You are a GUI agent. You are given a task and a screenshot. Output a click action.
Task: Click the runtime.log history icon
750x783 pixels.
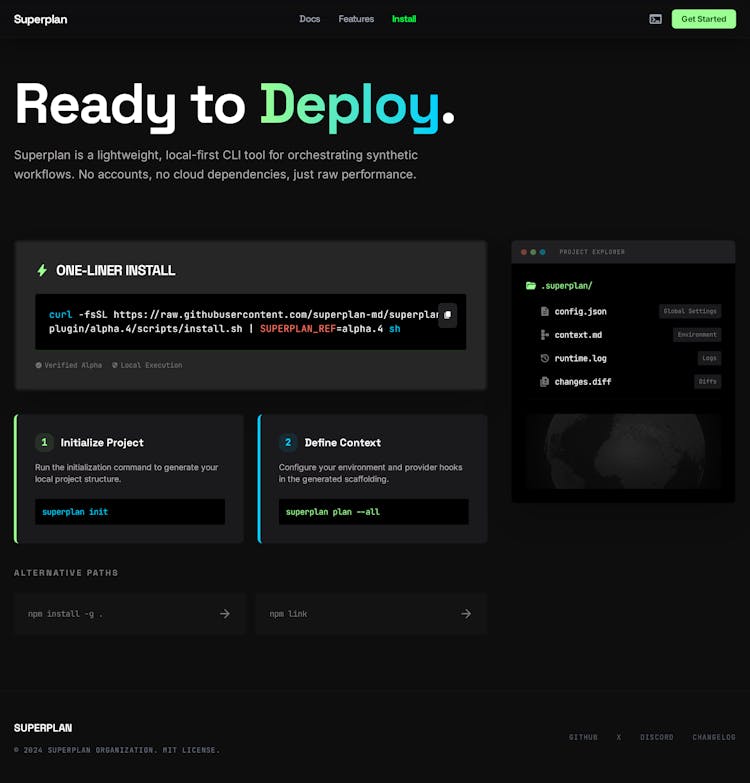545,358
